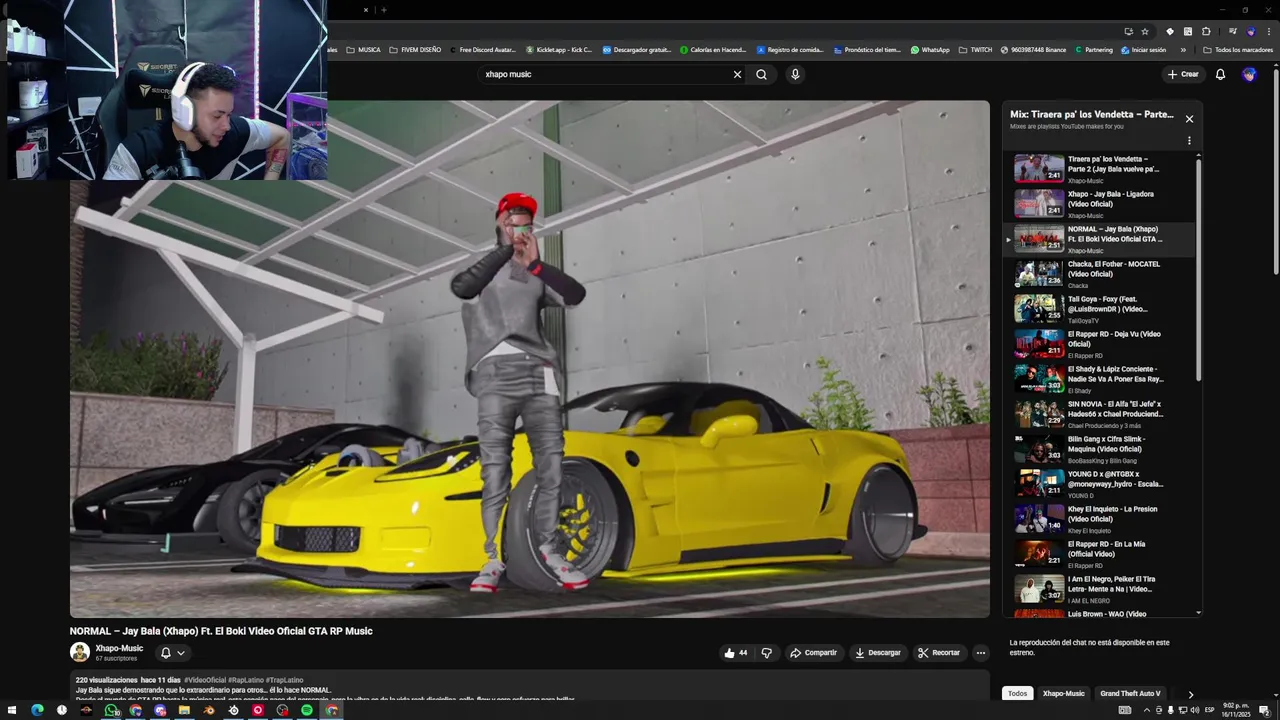The height and width of the screenshot is (720, 1280).
Task: Play Khey El Inquieto - La Presion
Action: tap(1100, 519)
